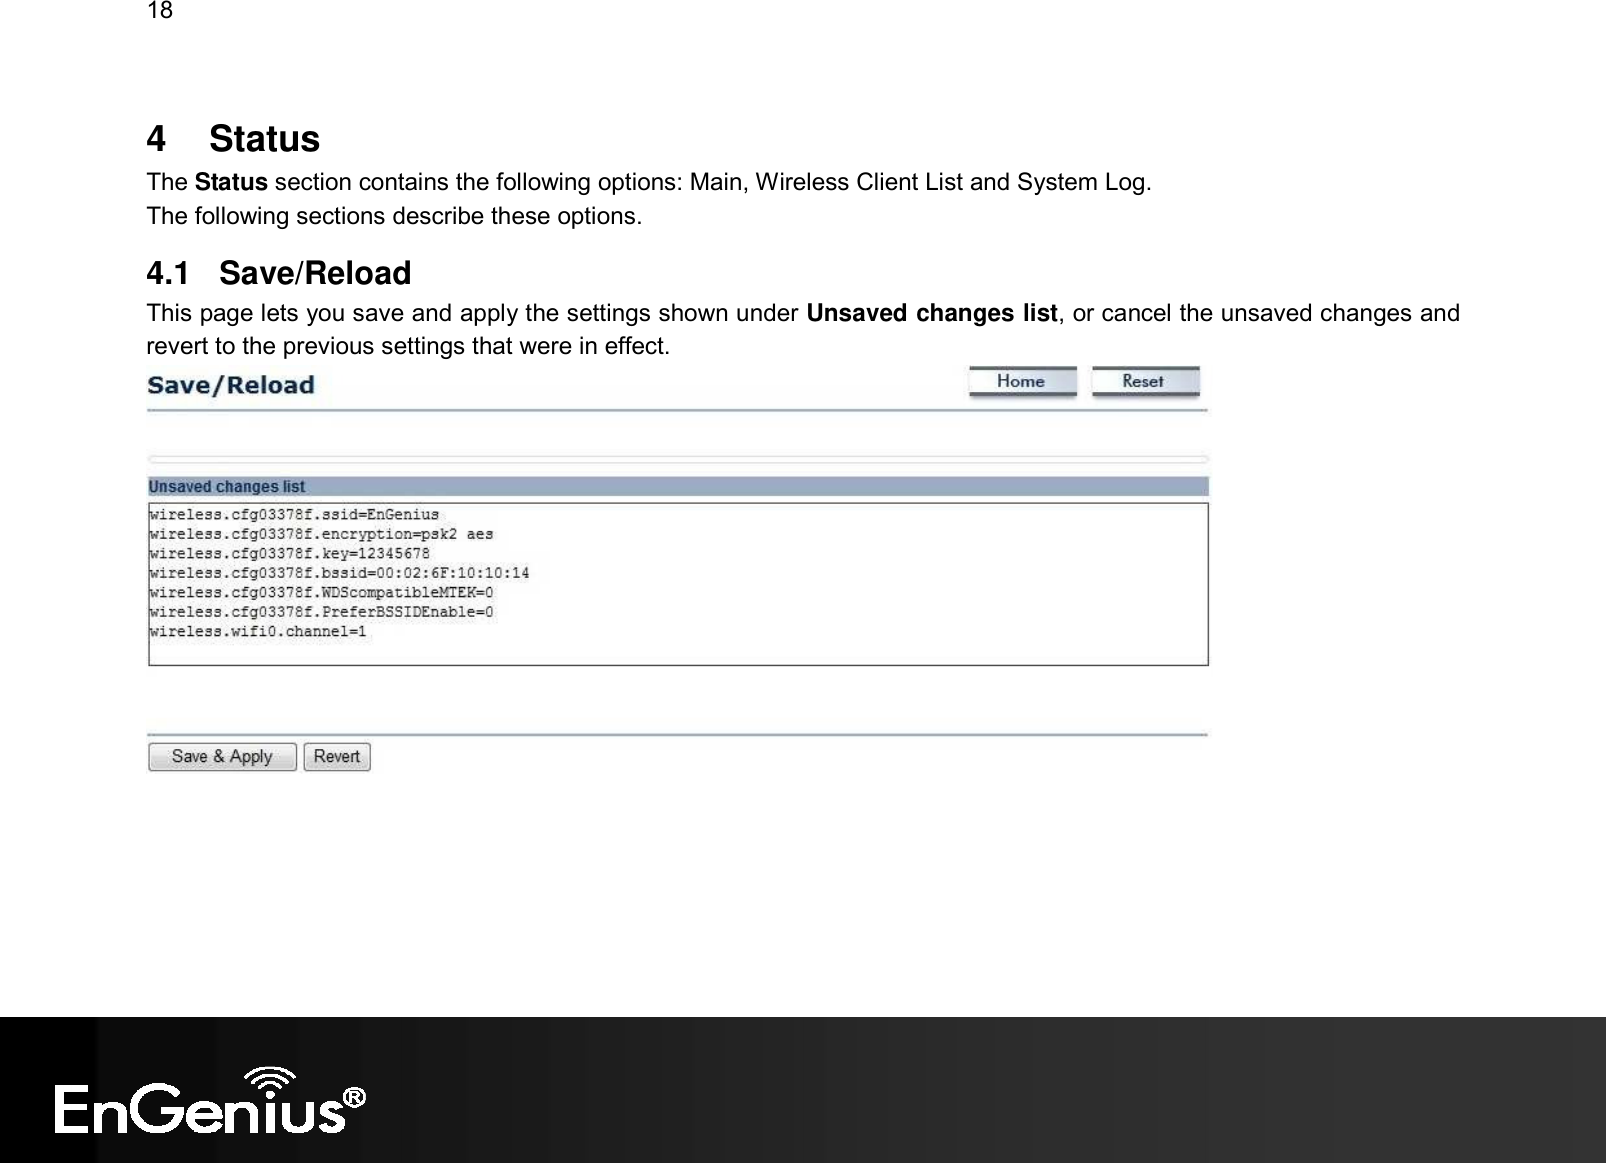The height and width of the screenshot is (1163, 1606).
Task: Click the Reset button
Action: click(1145, 382)
